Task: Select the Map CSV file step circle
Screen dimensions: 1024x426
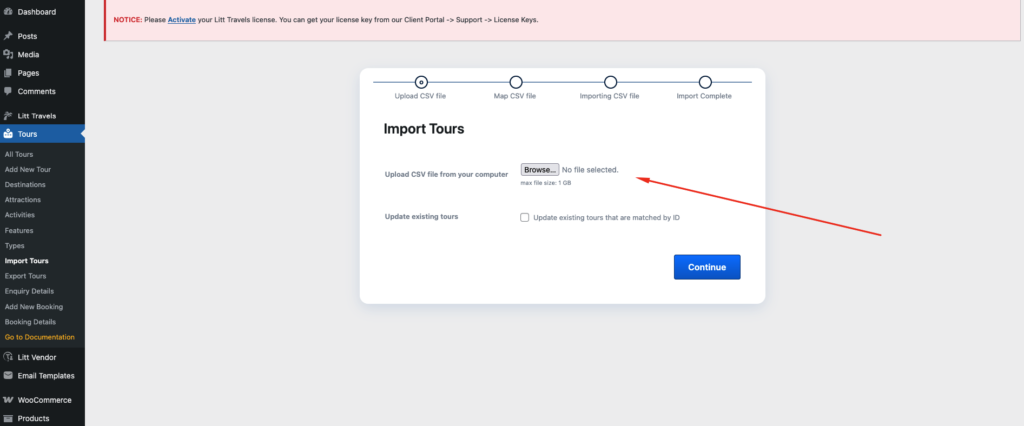Action: click(x=516, y=82)
